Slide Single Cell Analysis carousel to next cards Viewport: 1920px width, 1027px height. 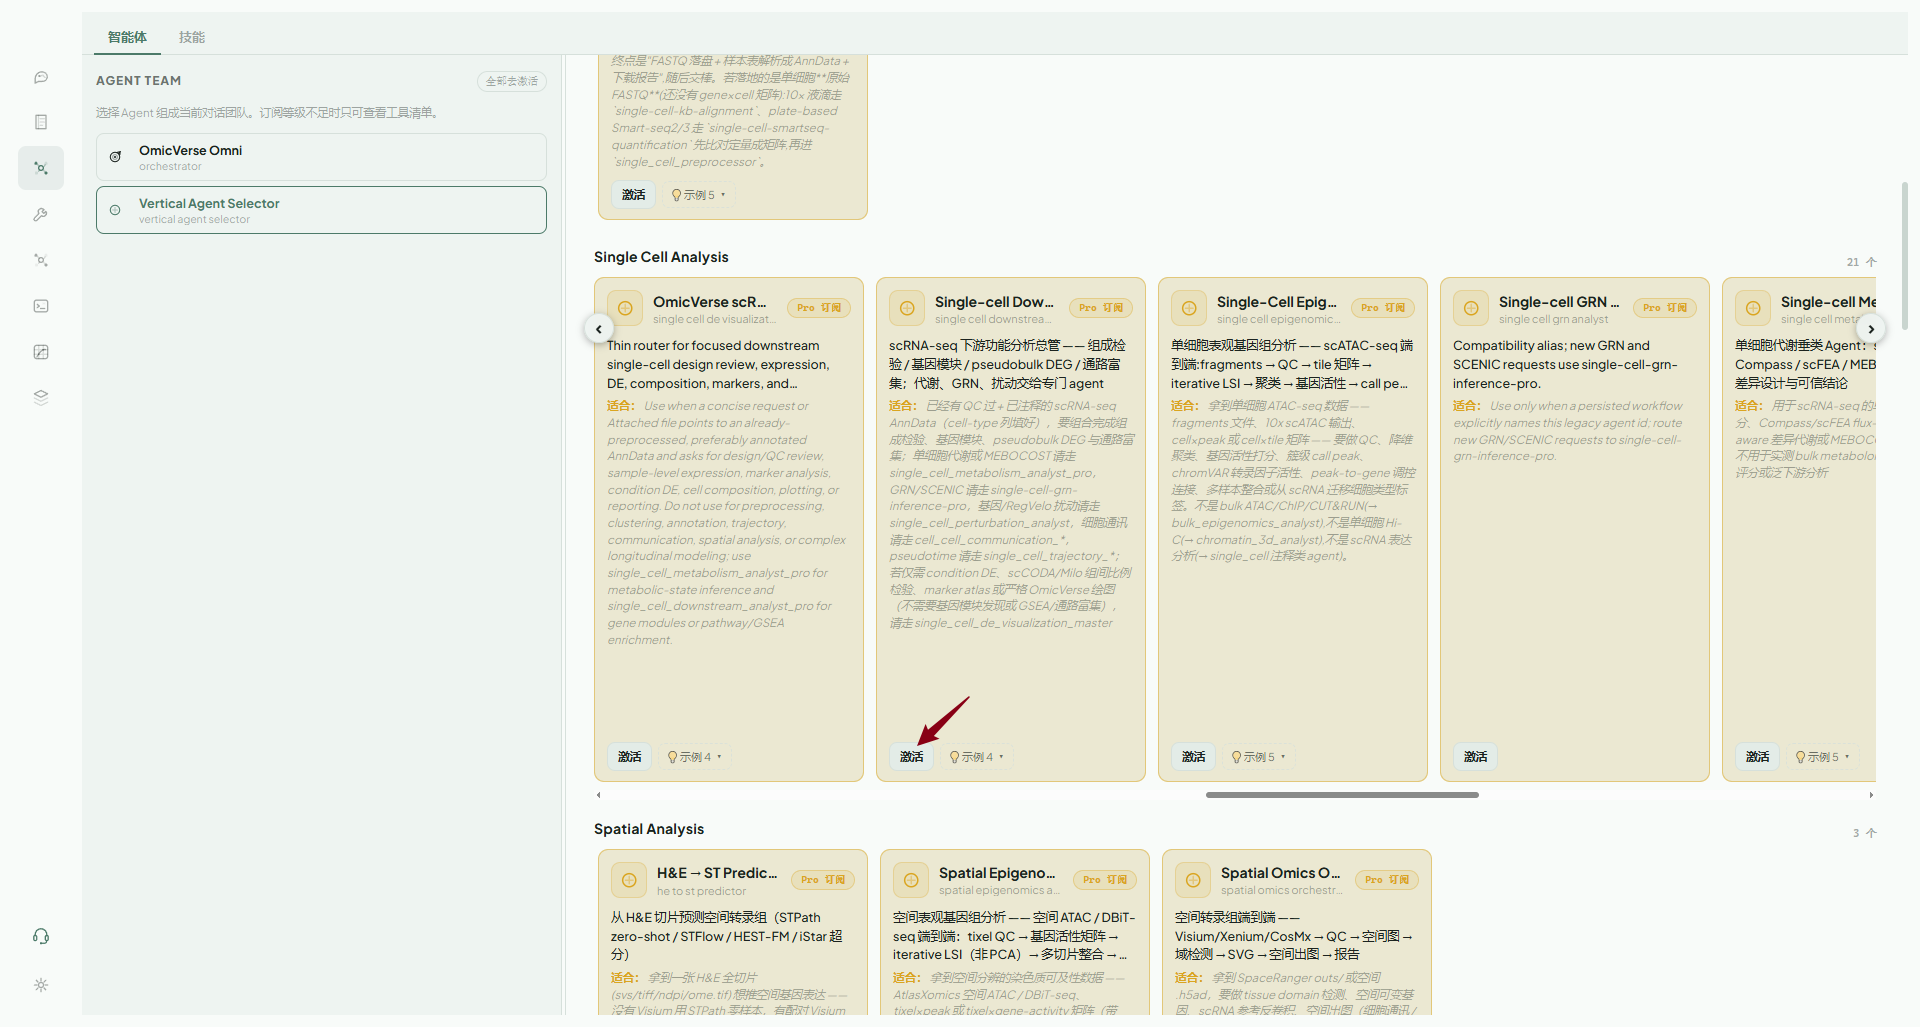[1871, 329]
